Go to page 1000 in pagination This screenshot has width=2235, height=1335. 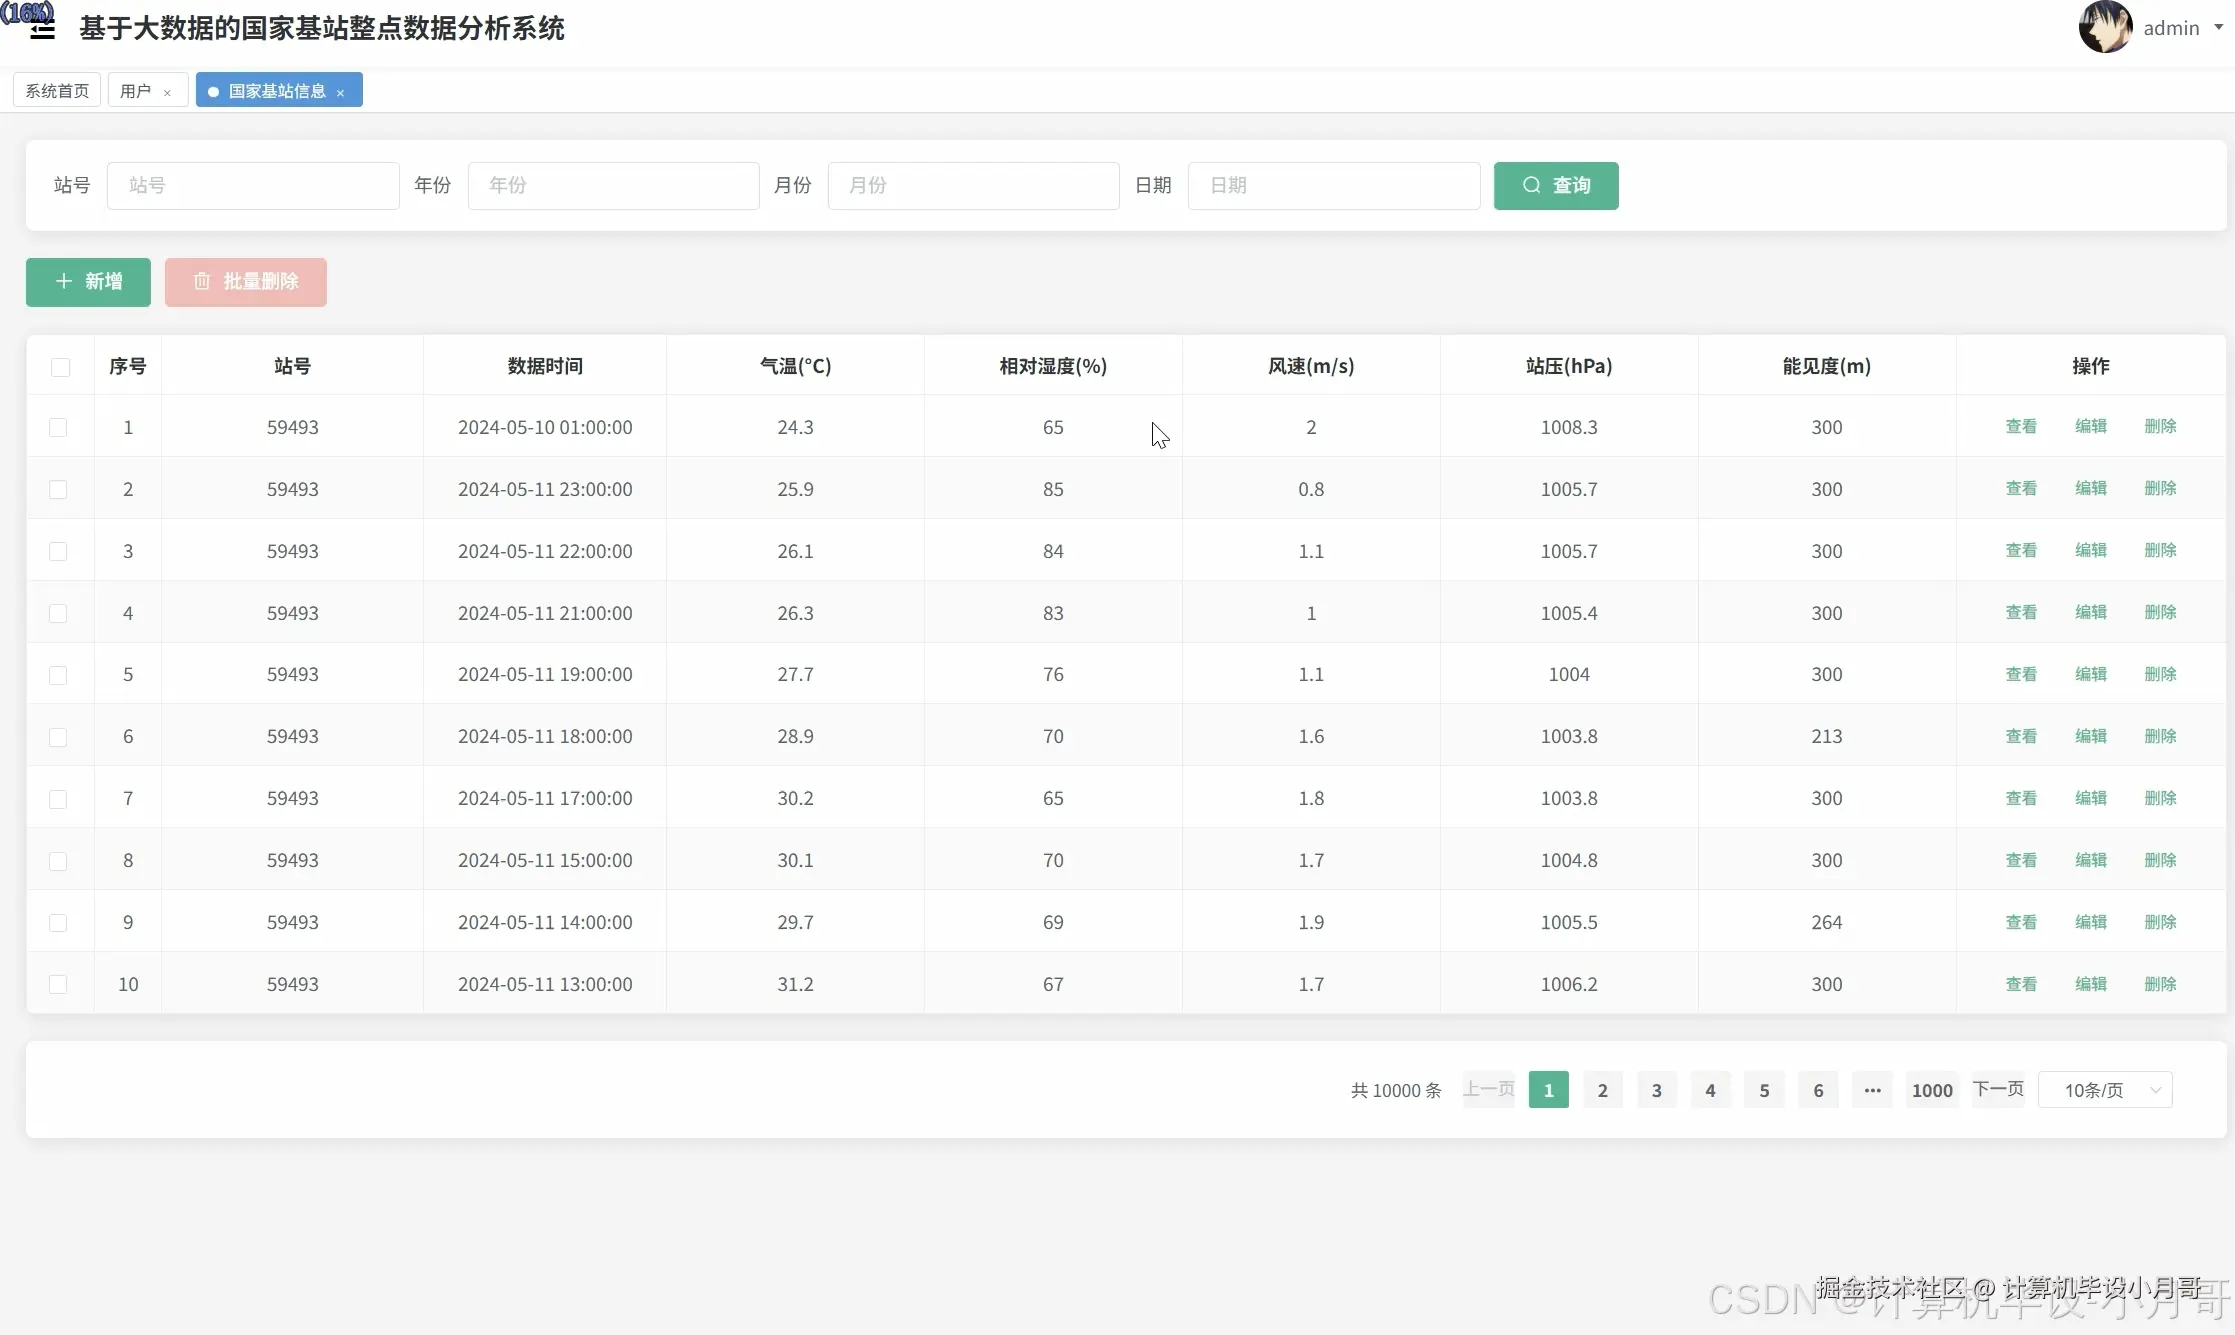click(1931, 1090)
